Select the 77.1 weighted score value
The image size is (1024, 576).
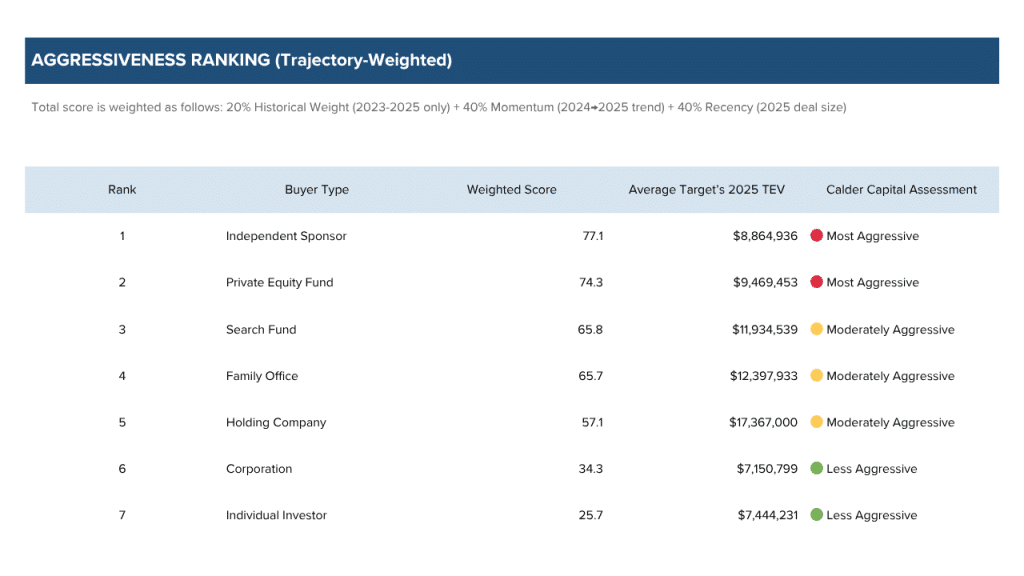pyautogui.click(x=592, y=236)
